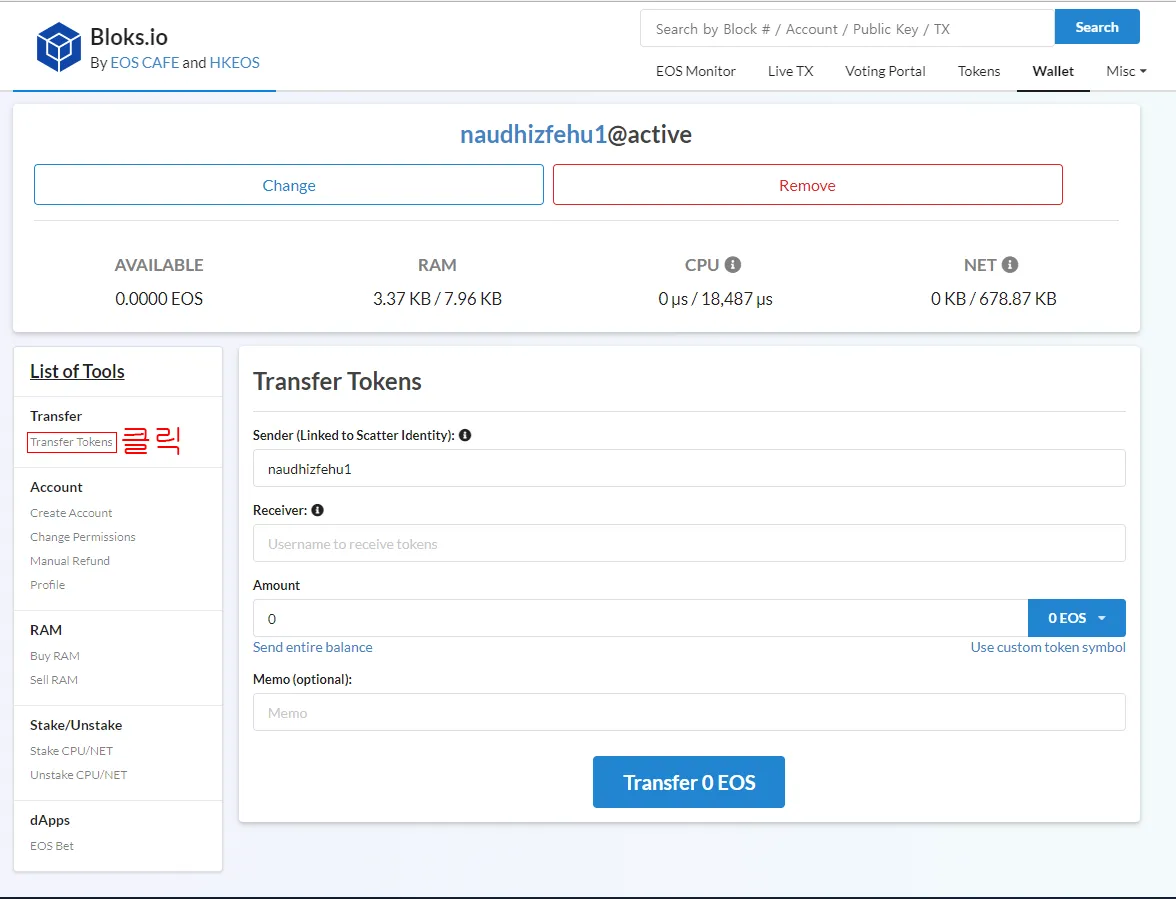The width and height of the screenshot is (1176, 899).
Task: Select the Wallet tab
Action: pyautogui.click(x=1053, y=71)
